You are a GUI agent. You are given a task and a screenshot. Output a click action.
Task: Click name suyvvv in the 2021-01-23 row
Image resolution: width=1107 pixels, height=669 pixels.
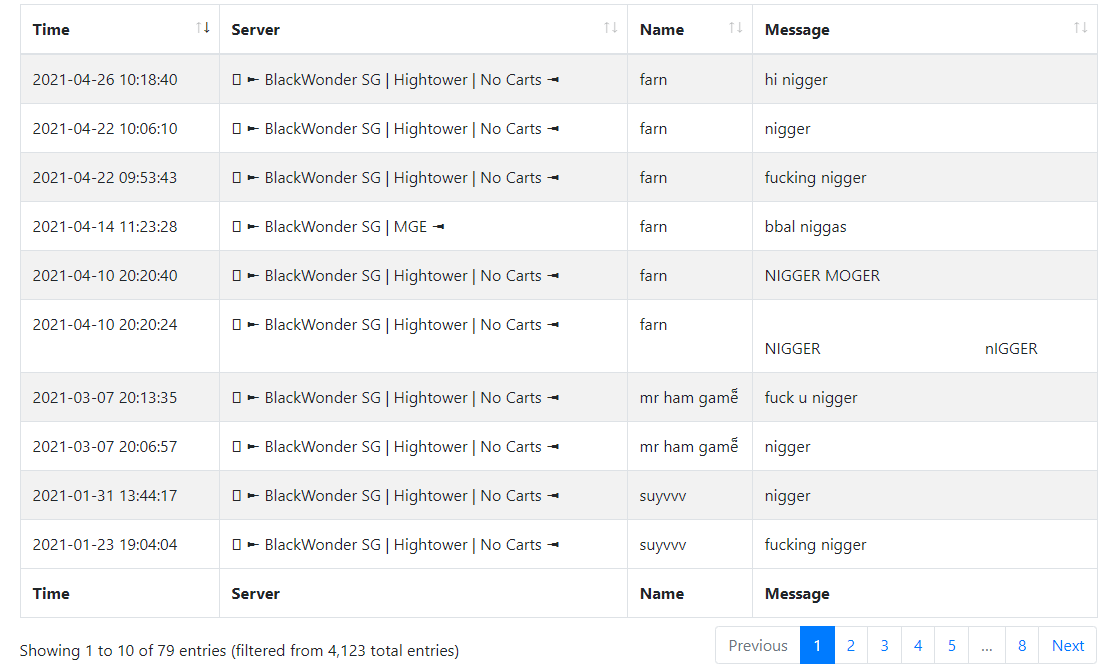click(x=663, y=545)
